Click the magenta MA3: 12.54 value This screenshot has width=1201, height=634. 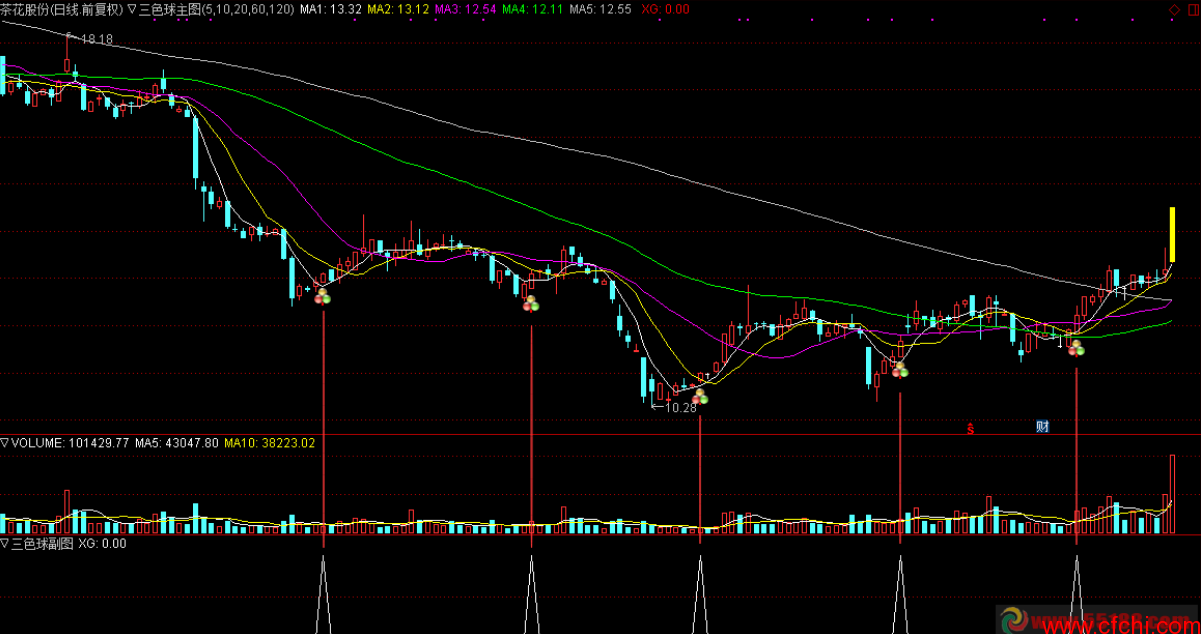click(x=465, y=8)
